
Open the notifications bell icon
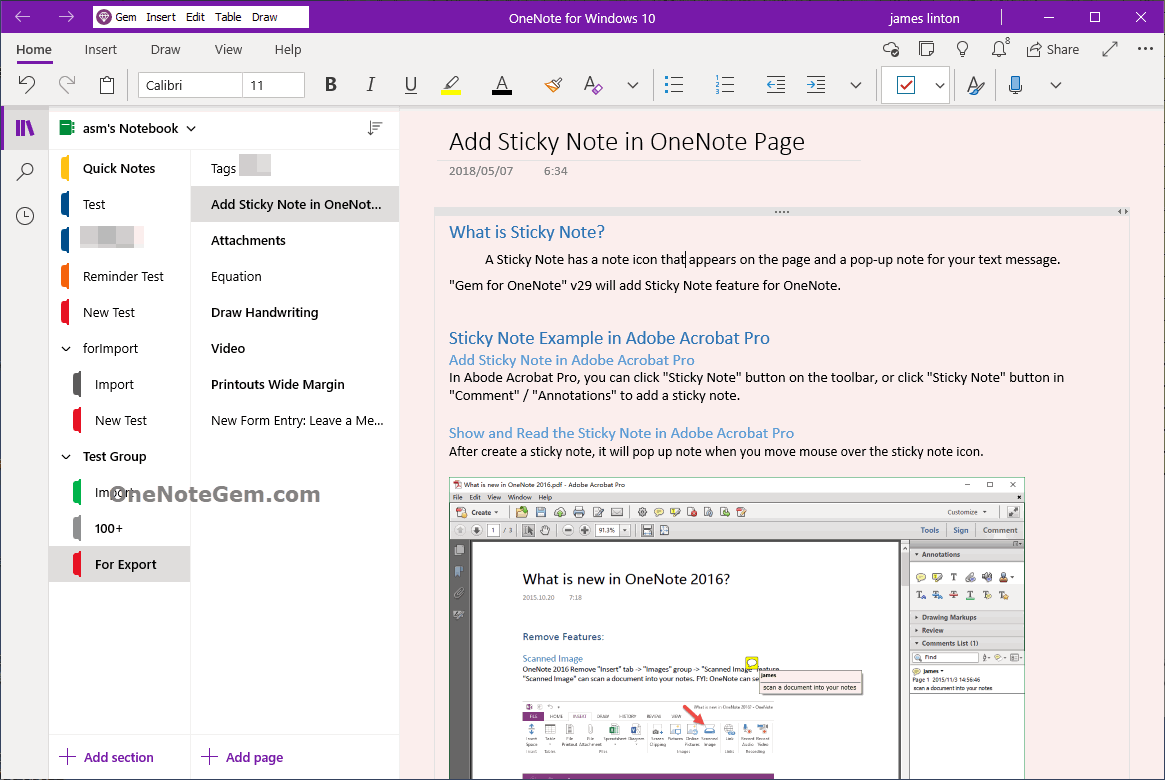coord(999,48)
